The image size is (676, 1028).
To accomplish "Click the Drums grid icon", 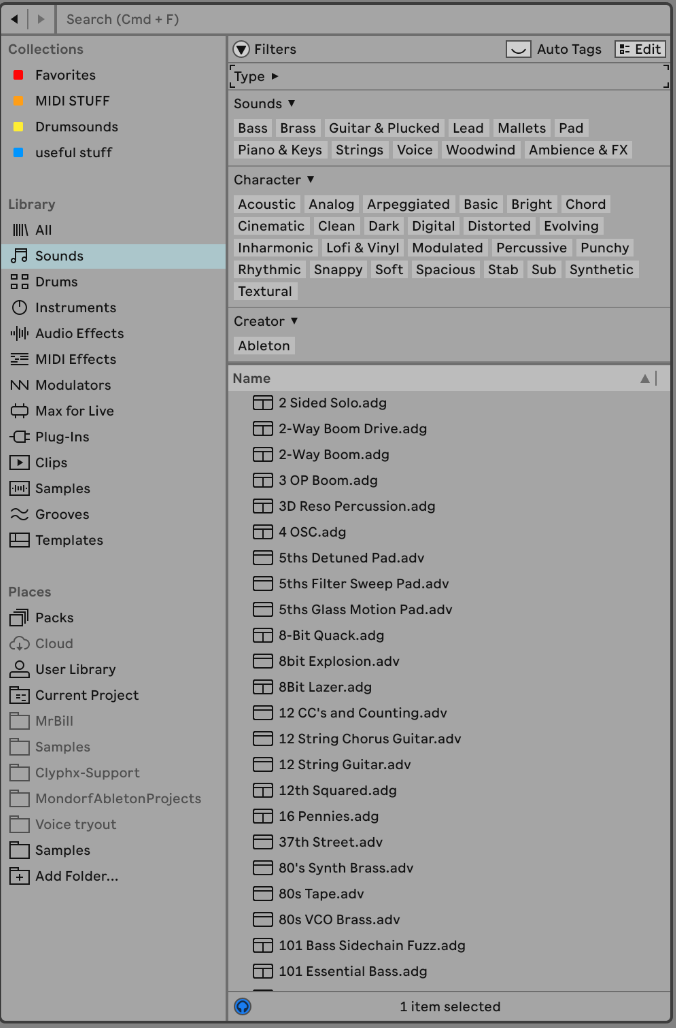I will point(19,282).
